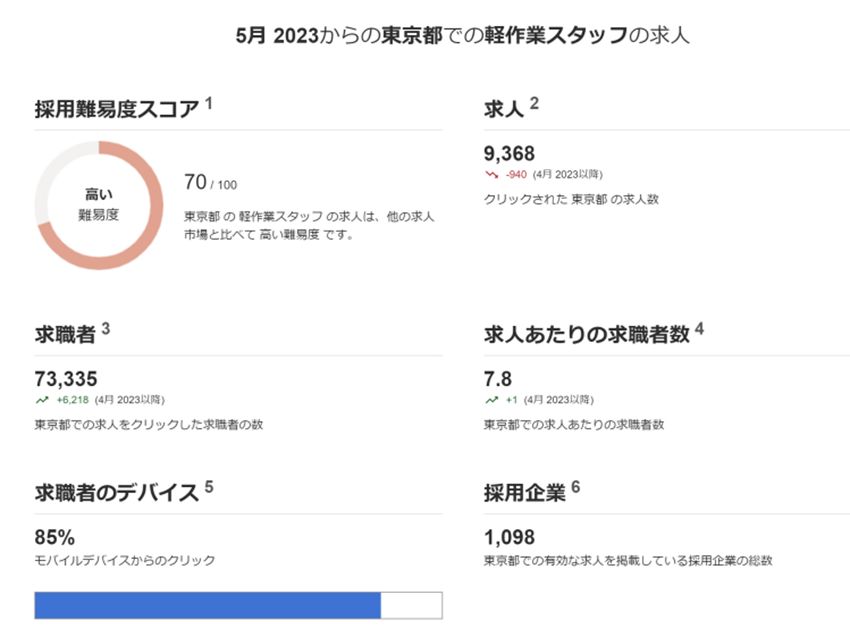Click the 85% mobile device percentage

pos(55,537)
